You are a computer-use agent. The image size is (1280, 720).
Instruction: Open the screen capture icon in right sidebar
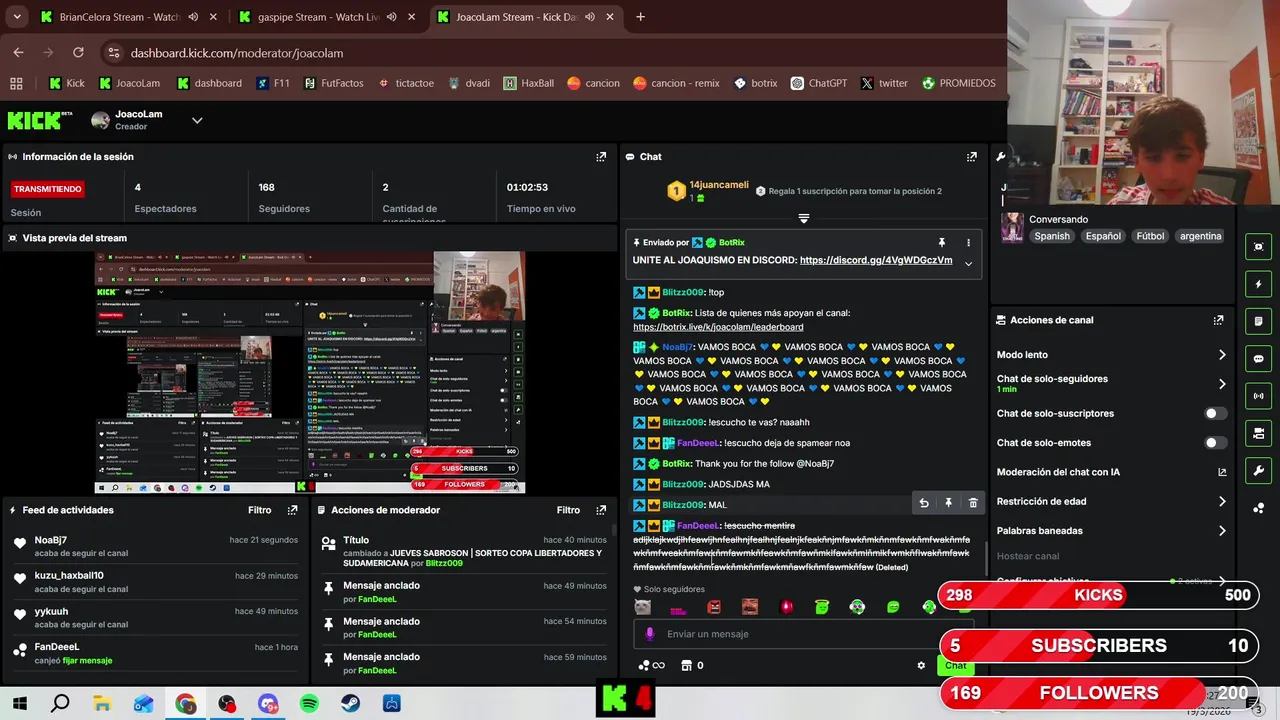pyautogui.click(x=1258, y=247)
